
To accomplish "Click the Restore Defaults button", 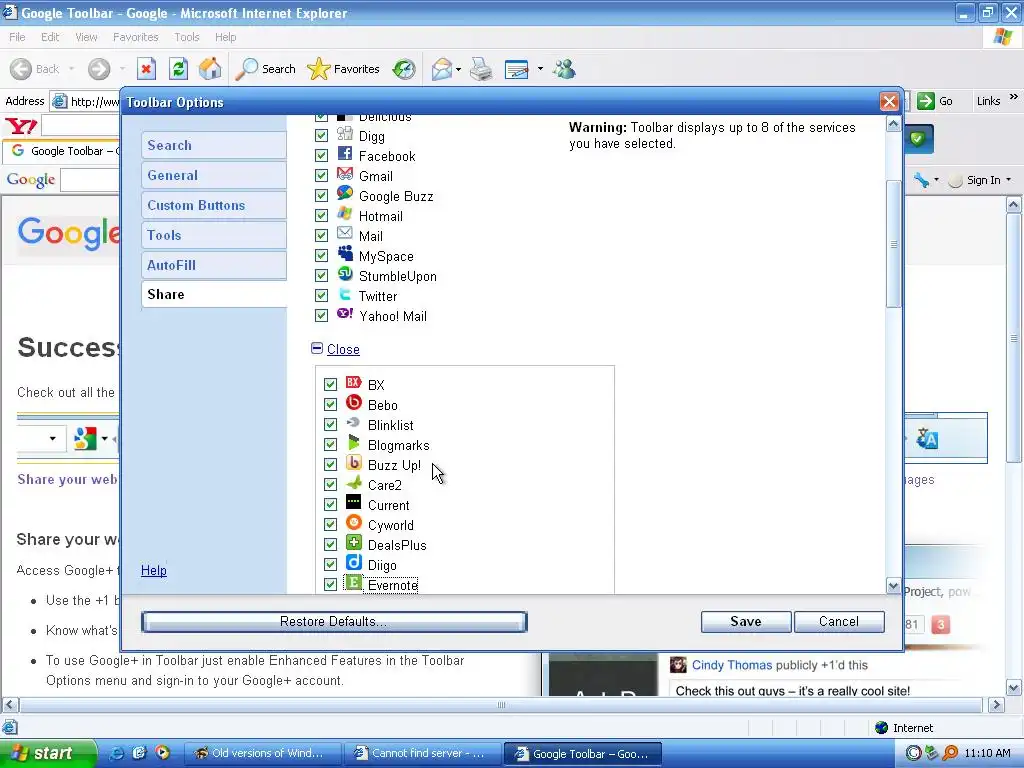I will click(334, 622).
